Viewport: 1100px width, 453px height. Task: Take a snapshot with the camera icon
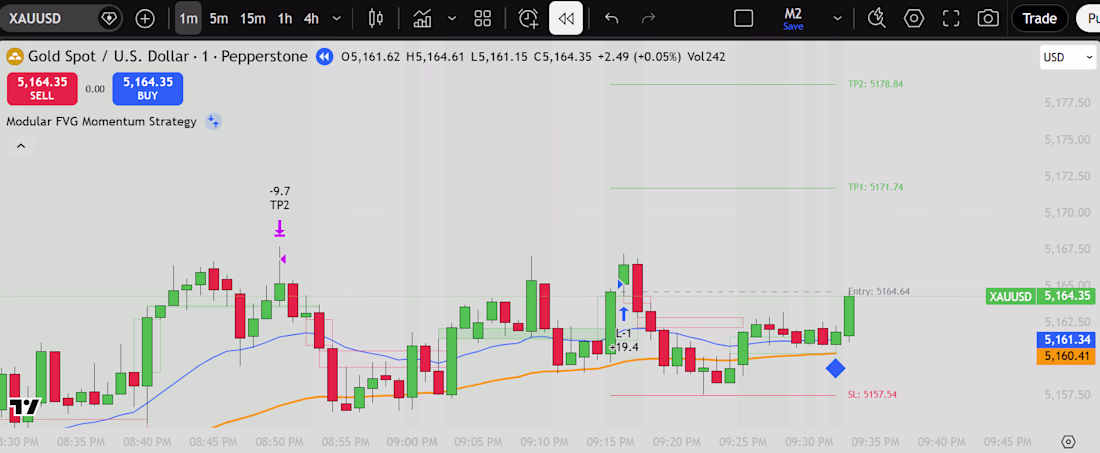[x=988, y=19]
